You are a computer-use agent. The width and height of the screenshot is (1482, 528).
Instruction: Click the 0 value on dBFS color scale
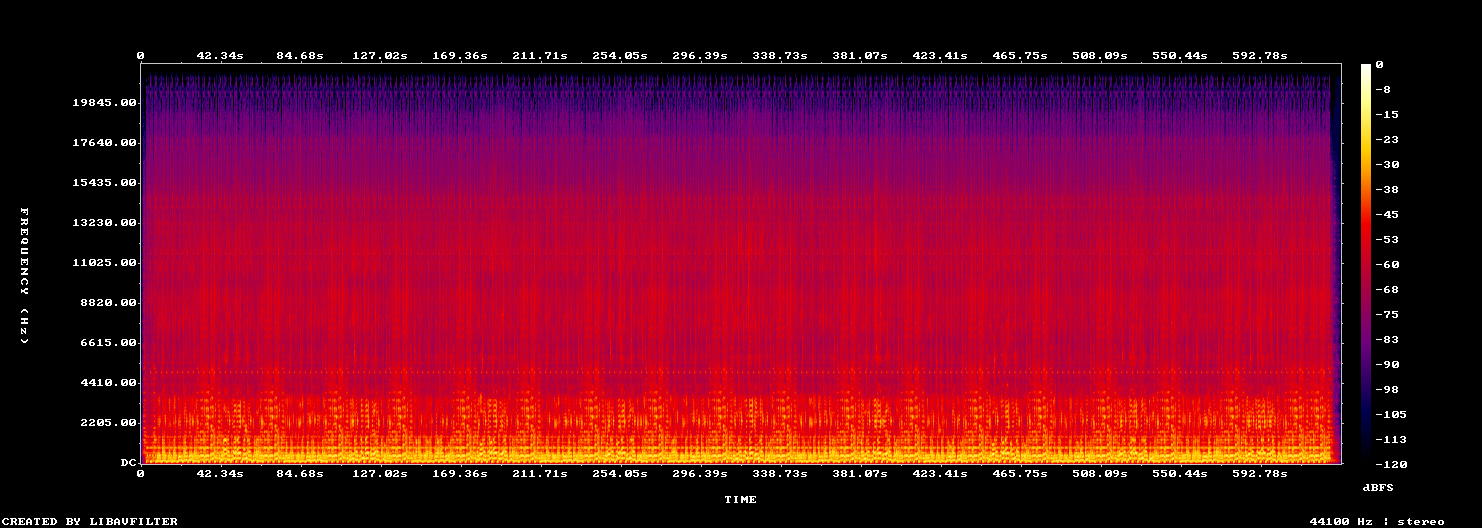pyautogui.click(x=1379, y=65)
